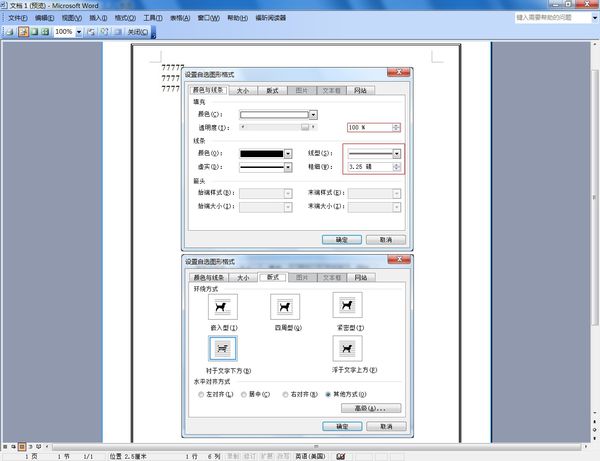Click the 关闭 button to close preview
The height and width of the screenshot is (461, 600).
138,32
